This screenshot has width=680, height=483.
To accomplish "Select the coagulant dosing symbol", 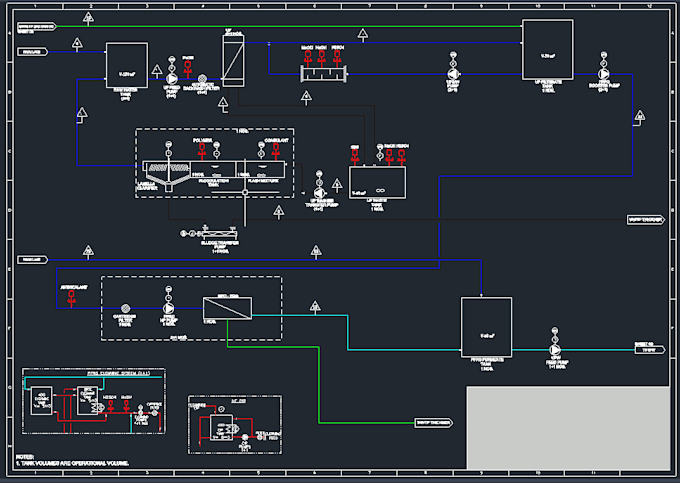I will click(x=276, y=151).
